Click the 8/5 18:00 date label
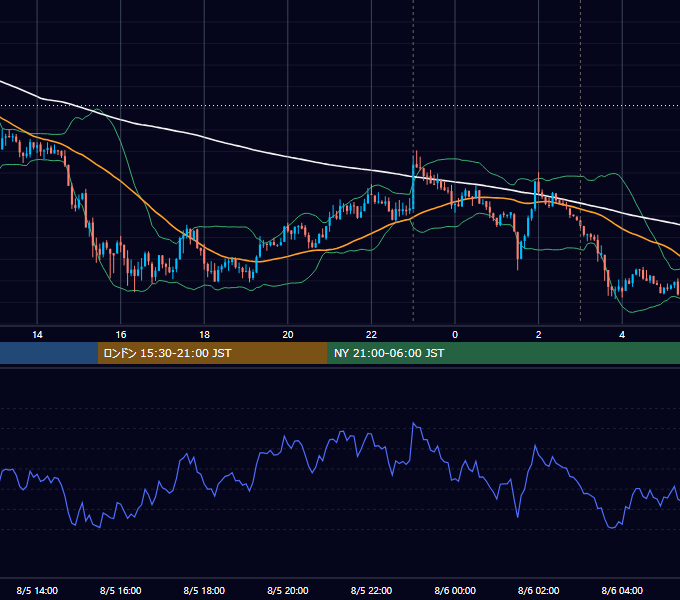 coord(204,590)
